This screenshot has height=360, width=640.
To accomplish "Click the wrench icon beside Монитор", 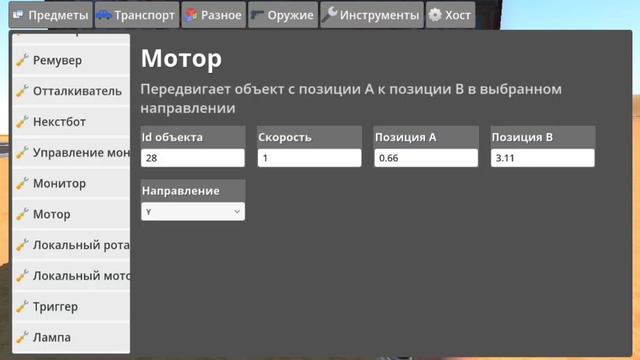I will (22, 183).
